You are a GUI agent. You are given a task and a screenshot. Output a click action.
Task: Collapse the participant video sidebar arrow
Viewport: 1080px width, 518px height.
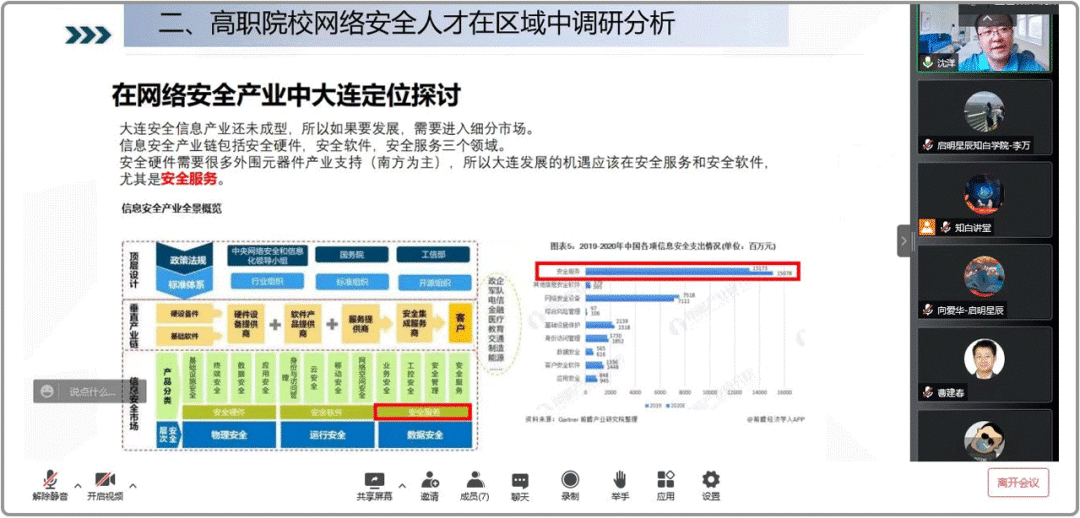(x=904, y=241)
